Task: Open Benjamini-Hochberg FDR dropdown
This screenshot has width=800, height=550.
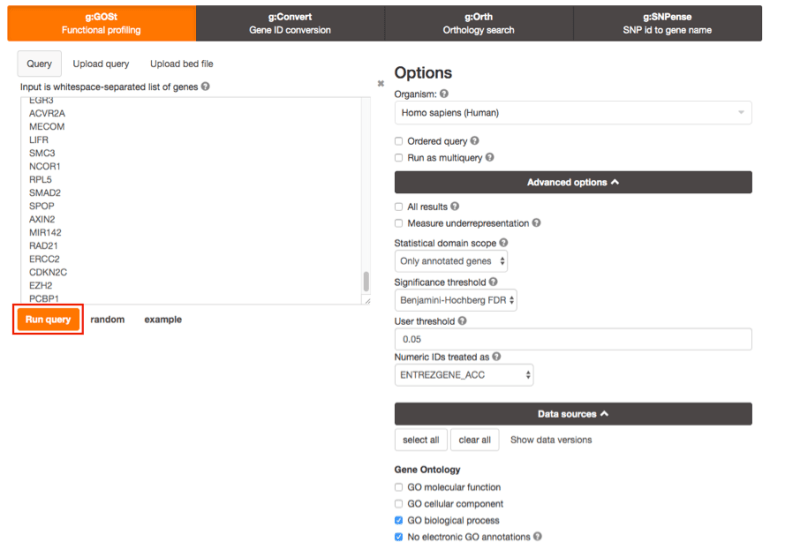Action: pyautogui.click(x=456, y=300)
